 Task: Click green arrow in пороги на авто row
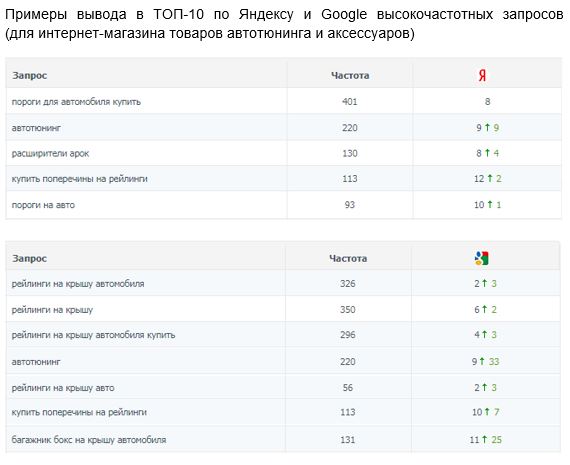coord(490,204)
